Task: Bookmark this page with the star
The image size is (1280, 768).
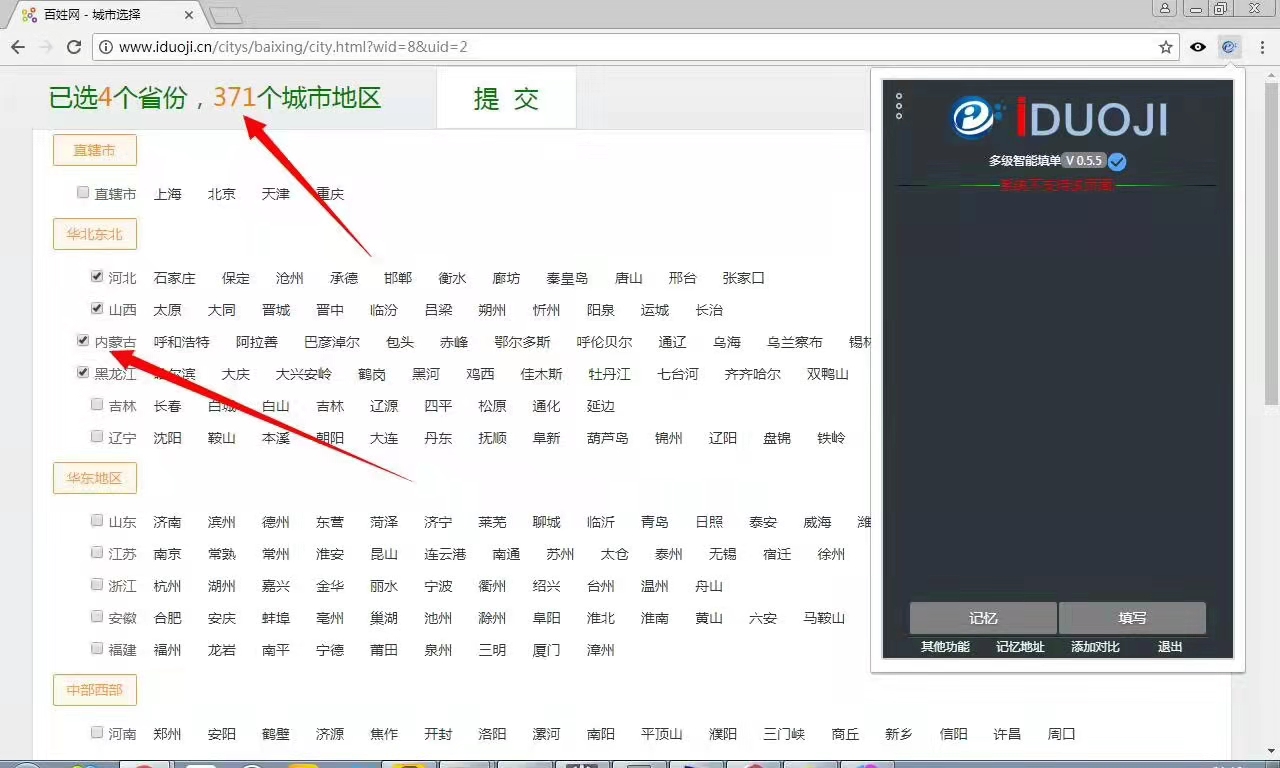Action: pyautogui.click(x=1166, y=47)
